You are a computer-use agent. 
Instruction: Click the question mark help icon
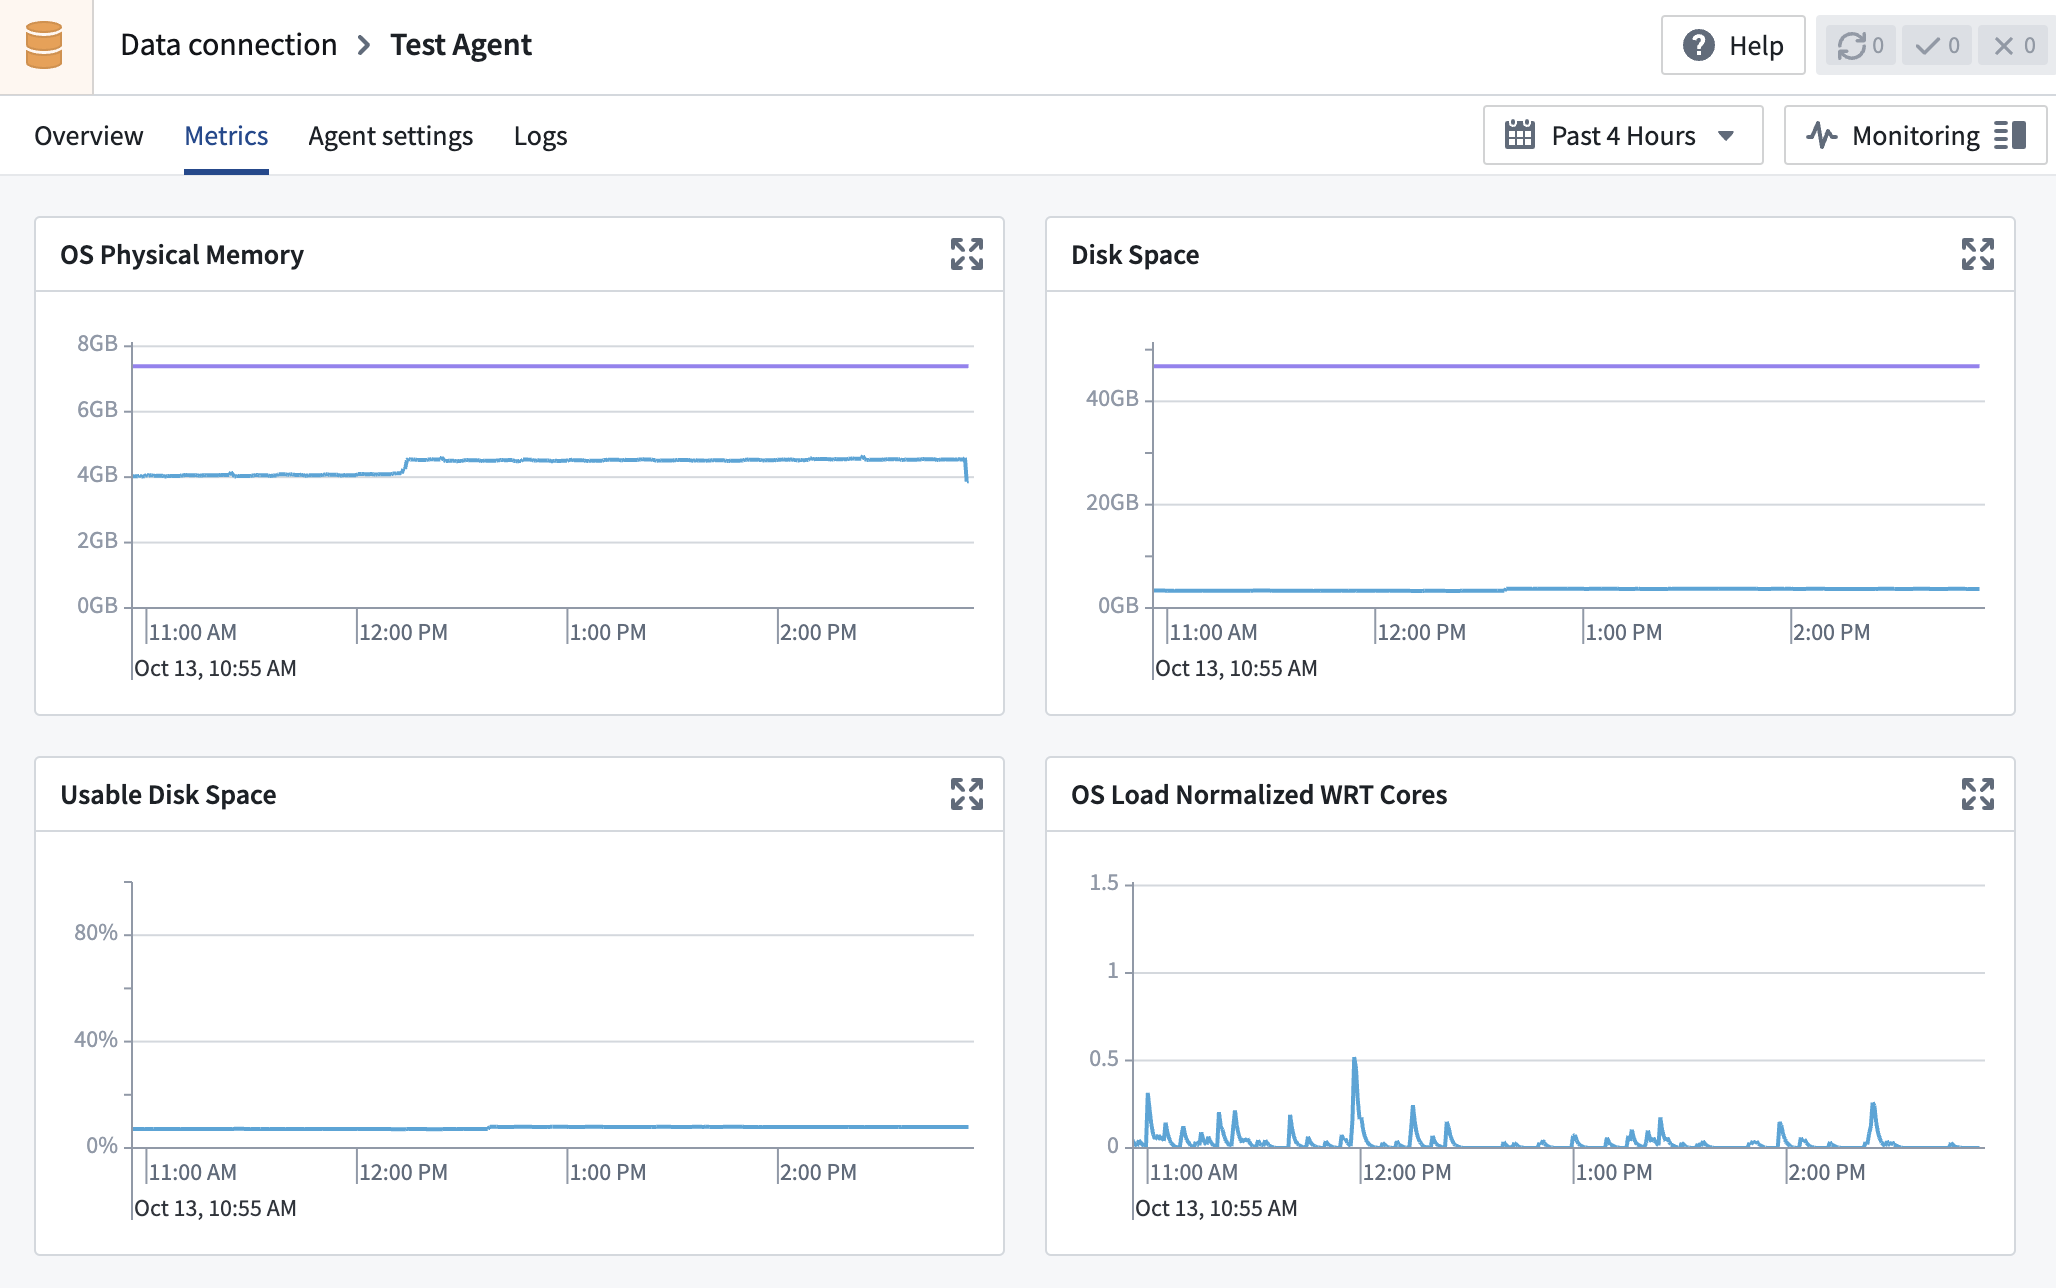tap(1698, 45)
